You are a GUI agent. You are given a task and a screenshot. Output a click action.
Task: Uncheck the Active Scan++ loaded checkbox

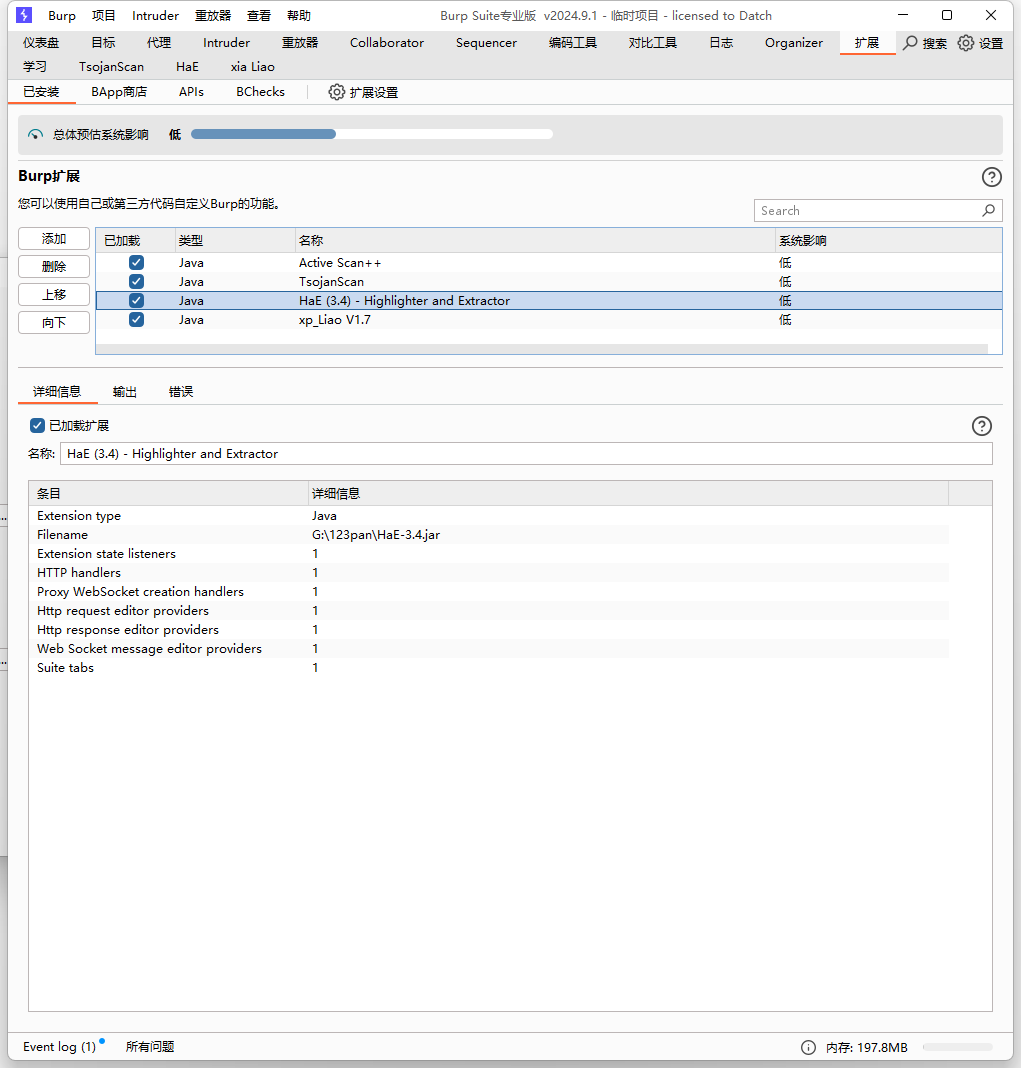(x=136, y=263)
